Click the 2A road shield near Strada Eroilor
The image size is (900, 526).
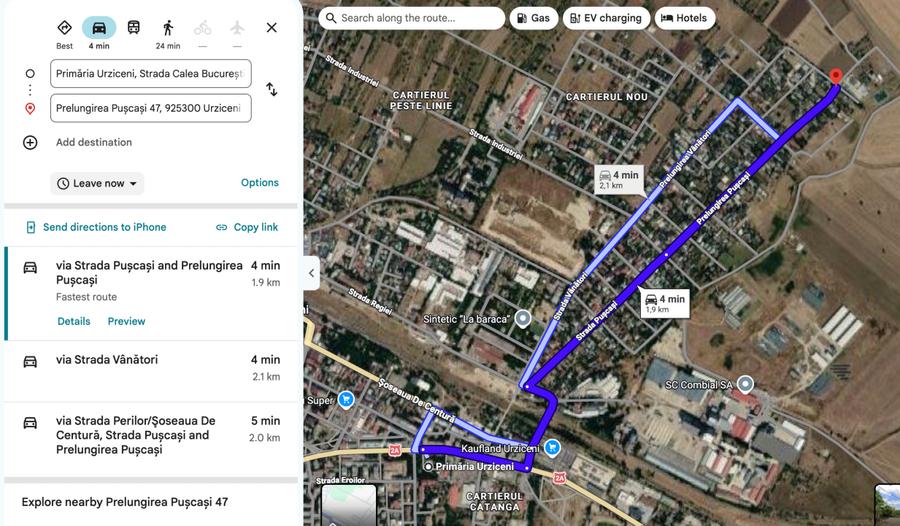395,451
